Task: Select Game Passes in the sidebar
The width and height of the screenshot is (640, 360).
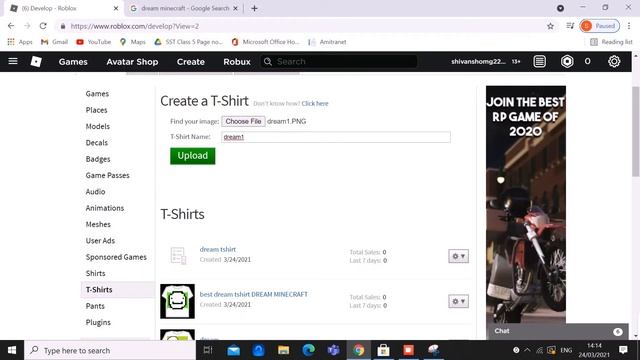Action: click(x=107, y=175)
